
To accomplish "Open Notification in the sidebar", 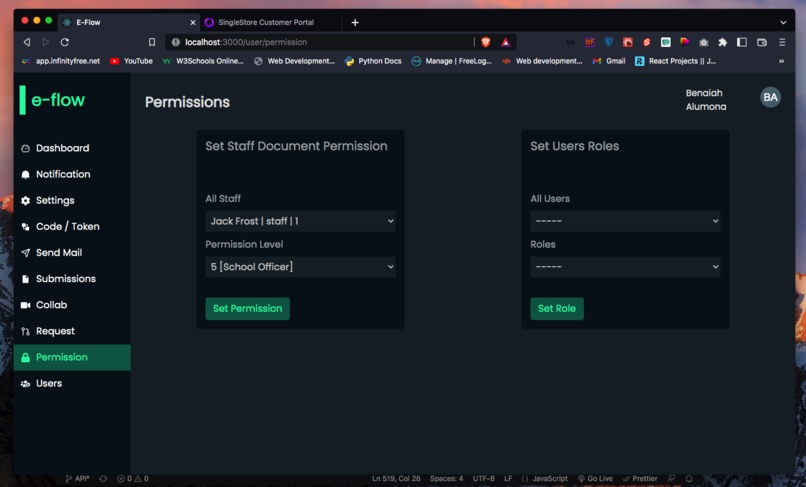I will [x=72, y=174].
